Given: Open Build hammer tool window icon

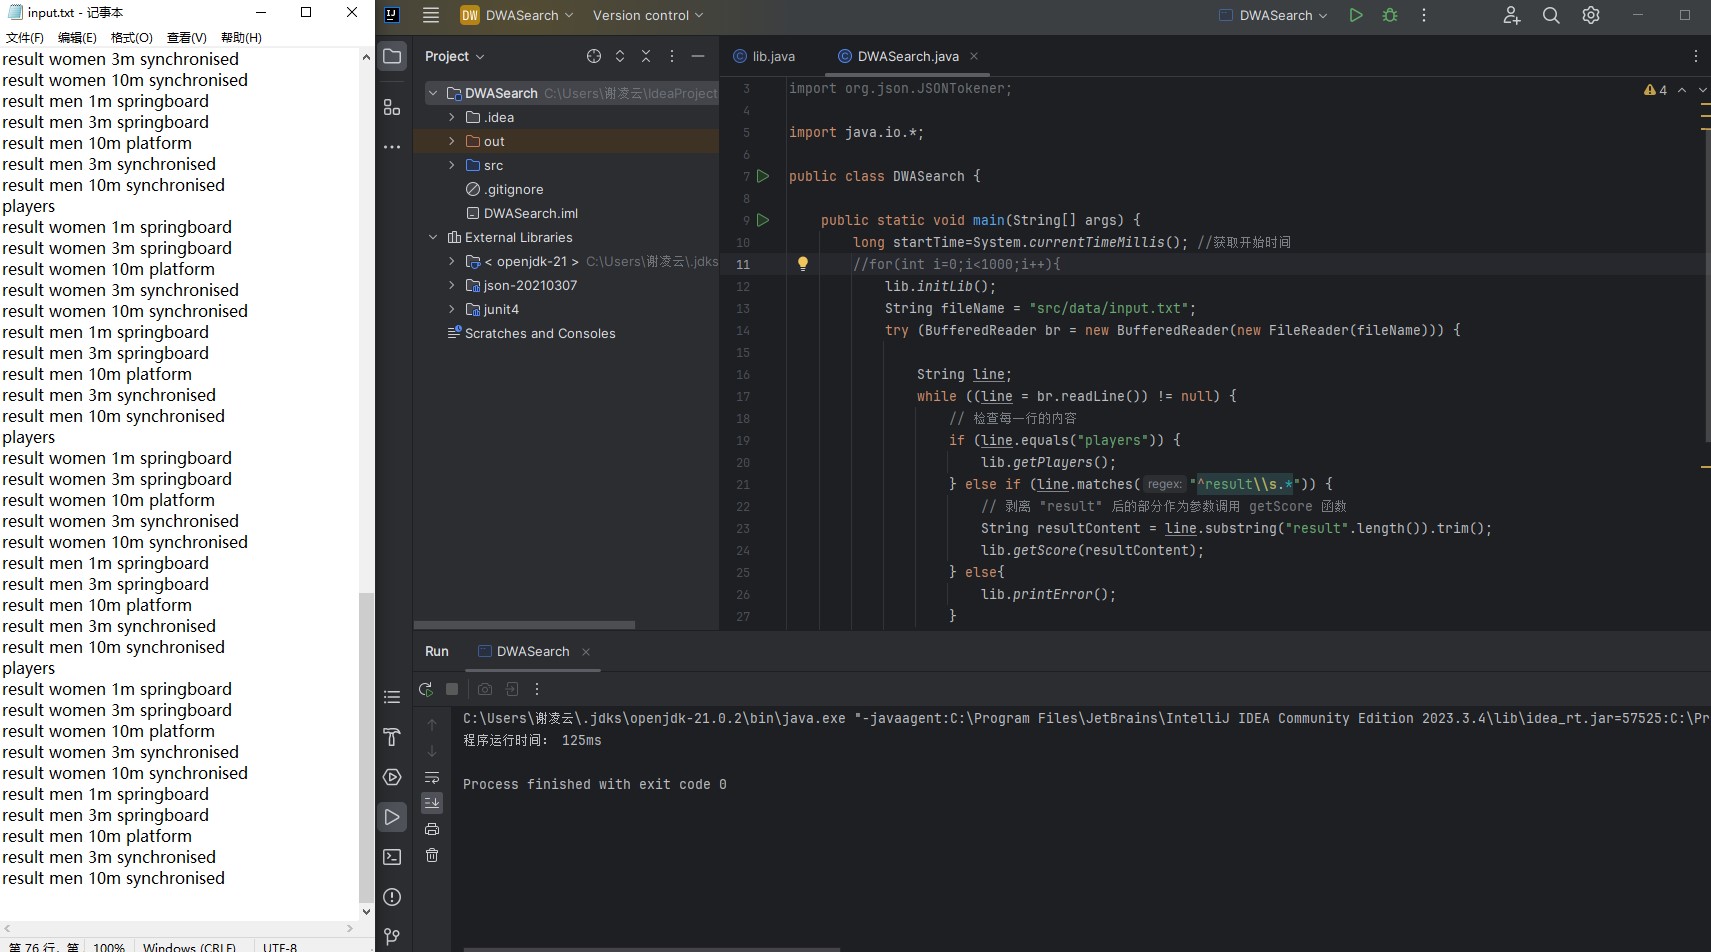Looking at the screenshot, I should [392, 737].
